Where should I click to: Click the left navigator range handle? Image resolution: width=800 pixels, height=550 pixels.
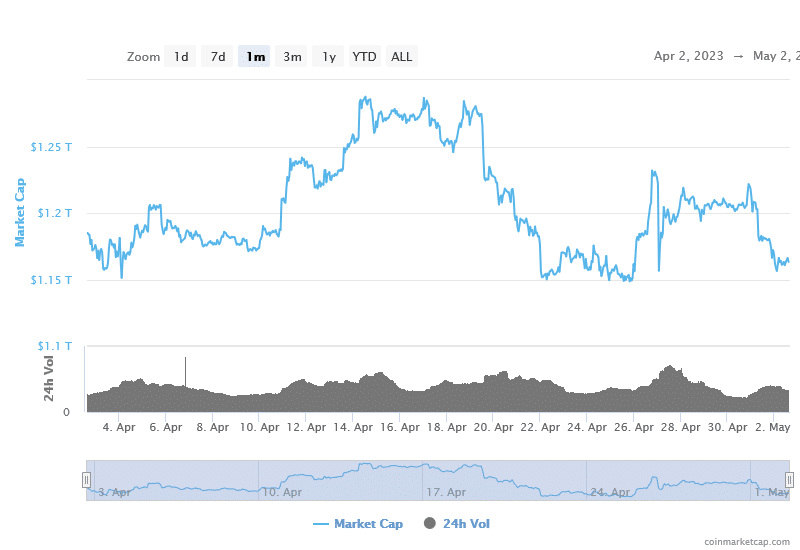[x=86, y=480]
